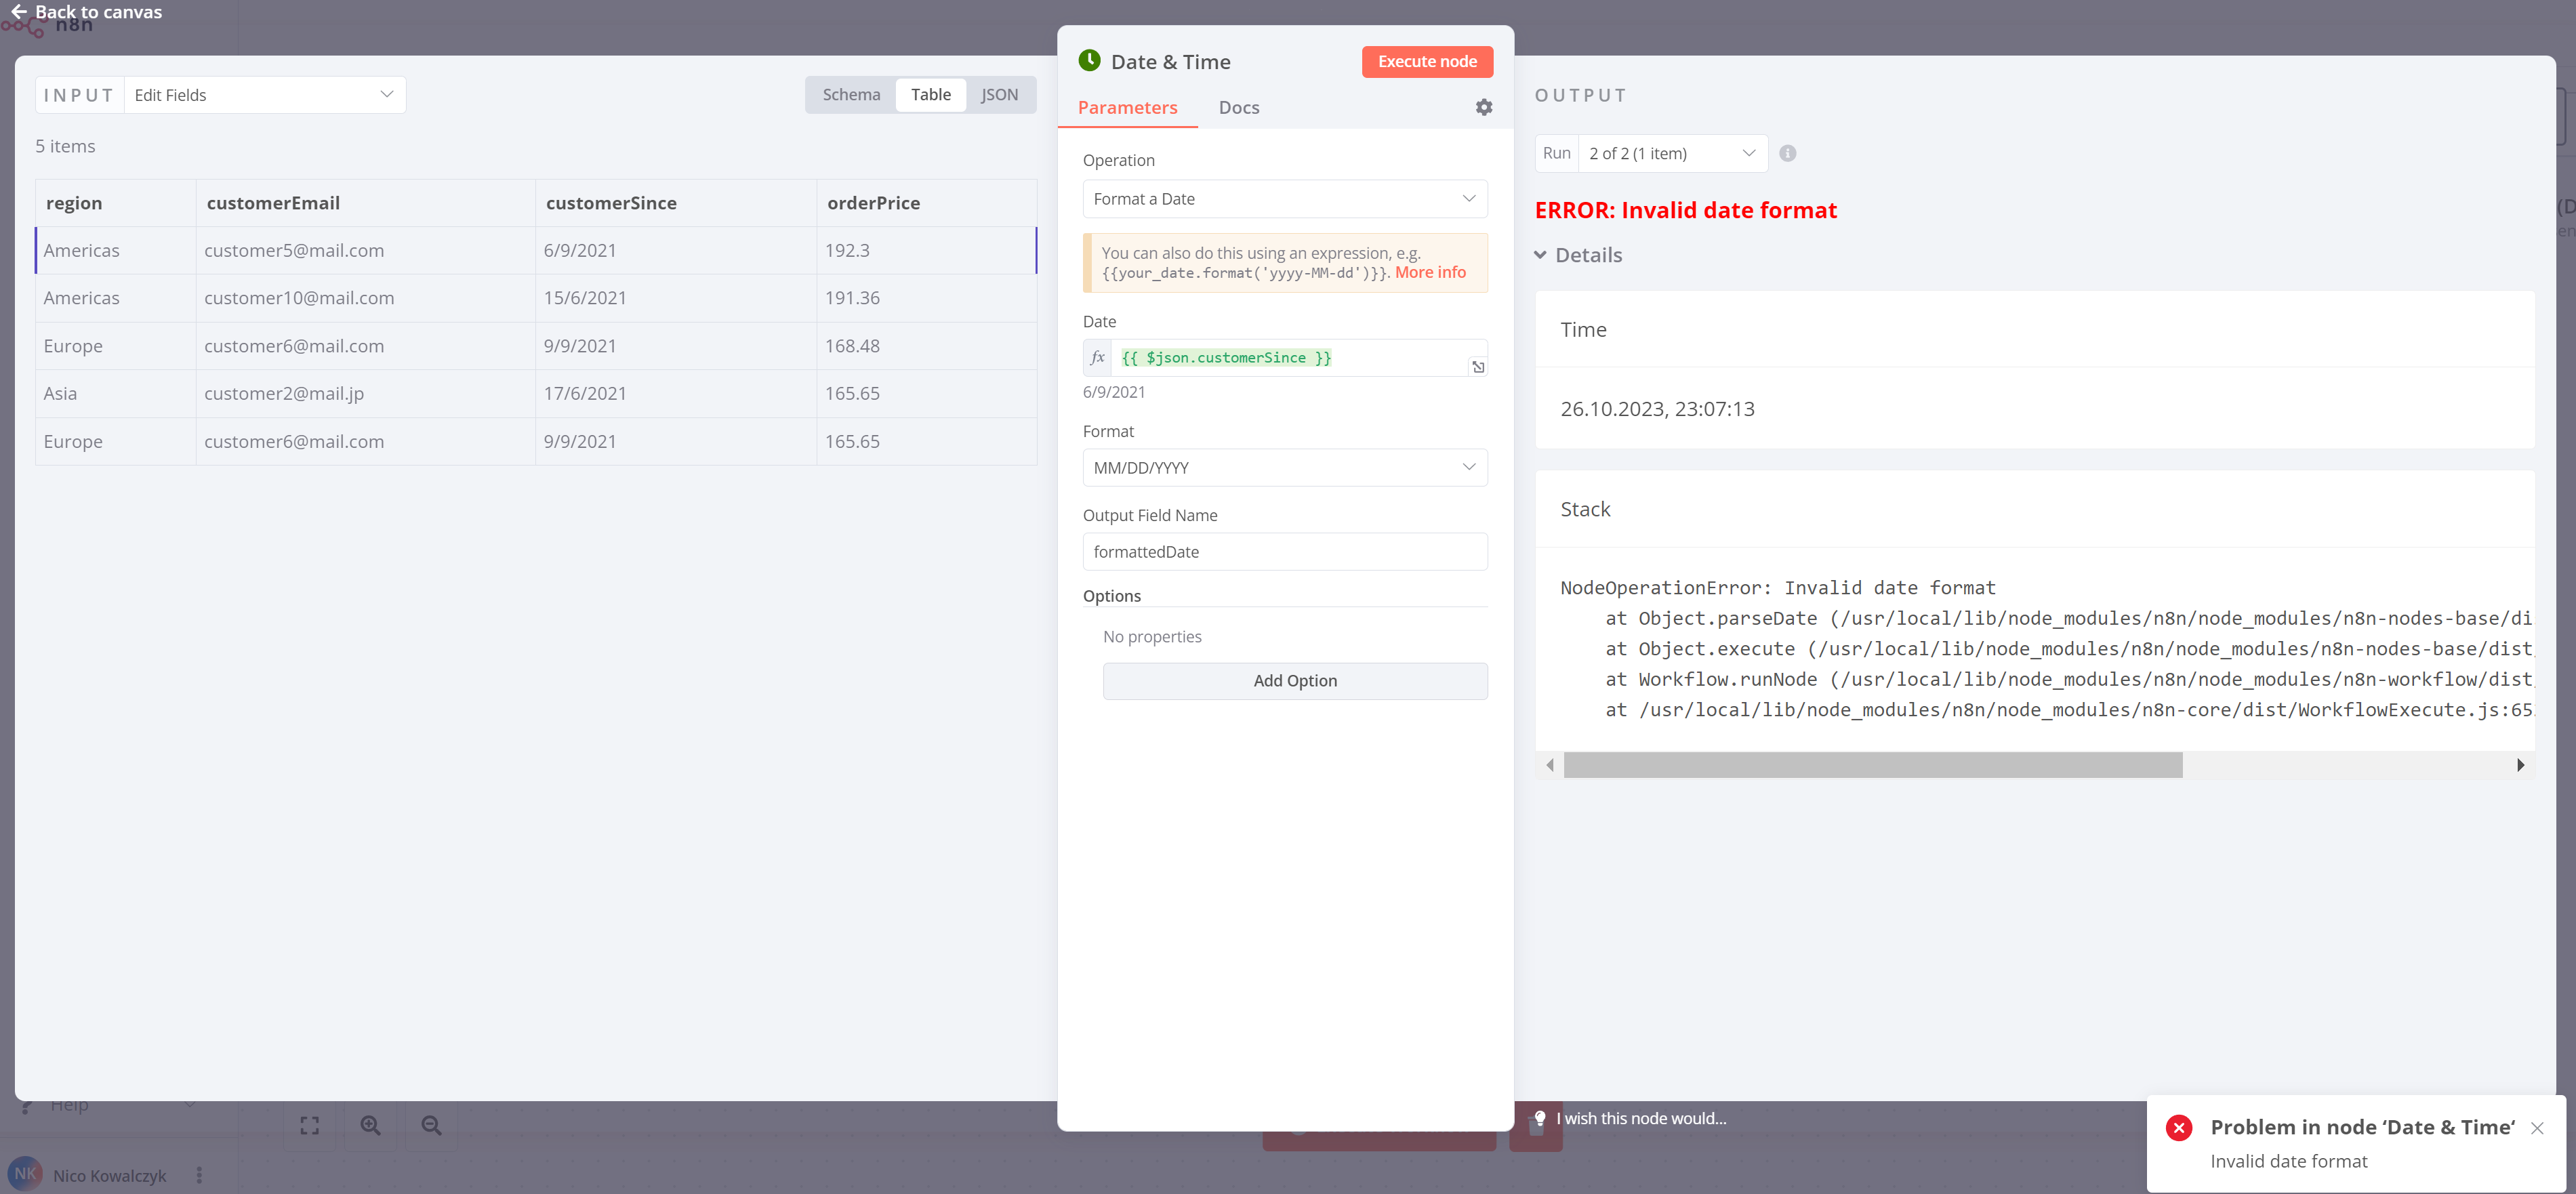
Task: Click the run info icon
Action: (1787, 153)
